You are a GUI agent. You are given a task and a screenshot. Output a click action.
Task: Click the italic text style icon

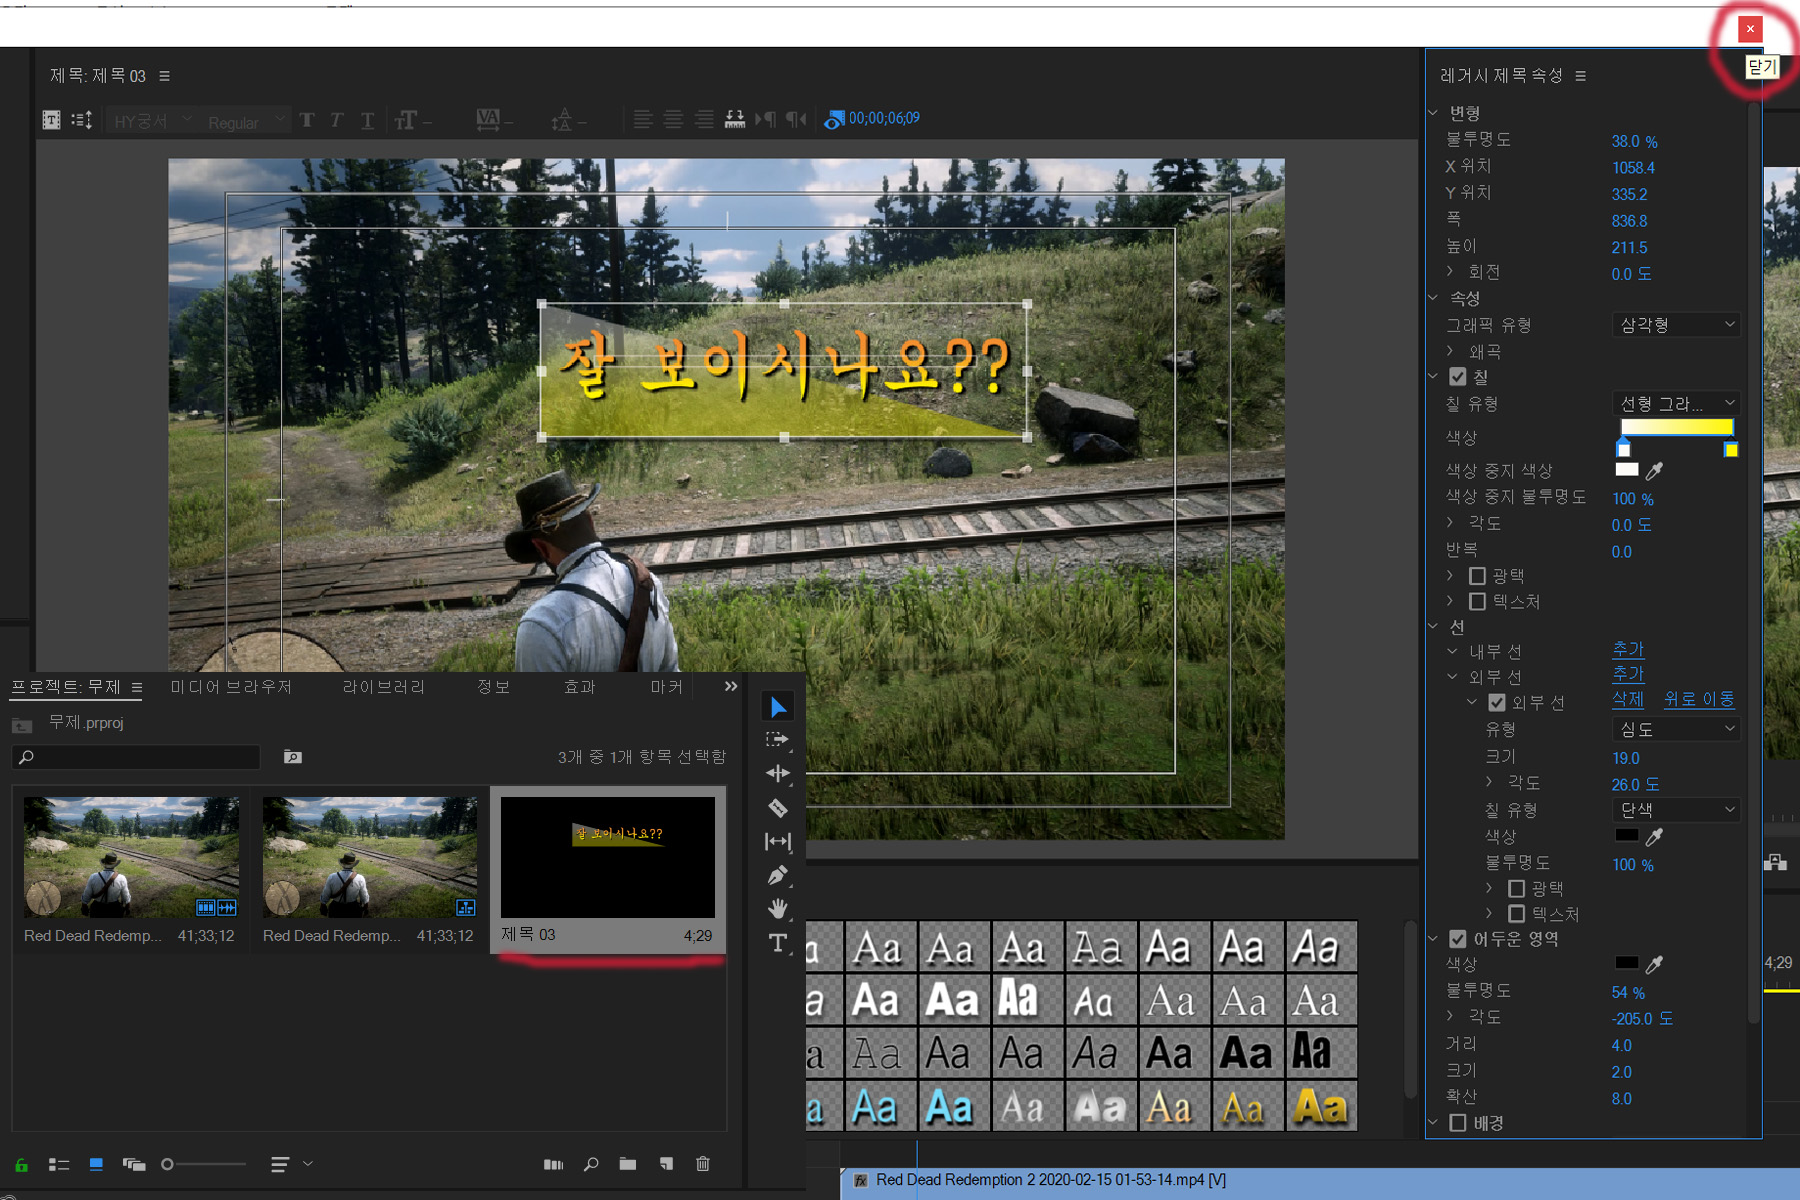click(x=337, y=121)
